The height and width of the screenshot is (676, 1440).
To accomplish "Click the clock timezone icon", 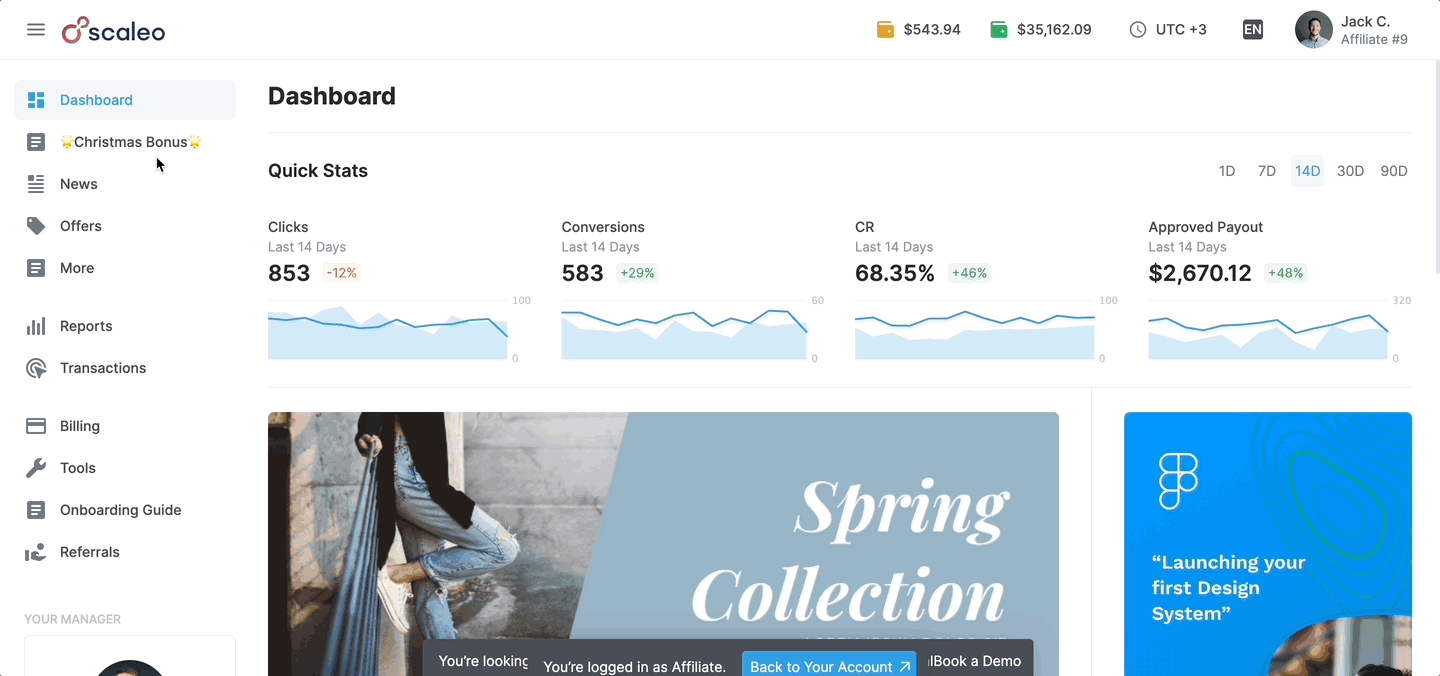I will (1138, 30).
